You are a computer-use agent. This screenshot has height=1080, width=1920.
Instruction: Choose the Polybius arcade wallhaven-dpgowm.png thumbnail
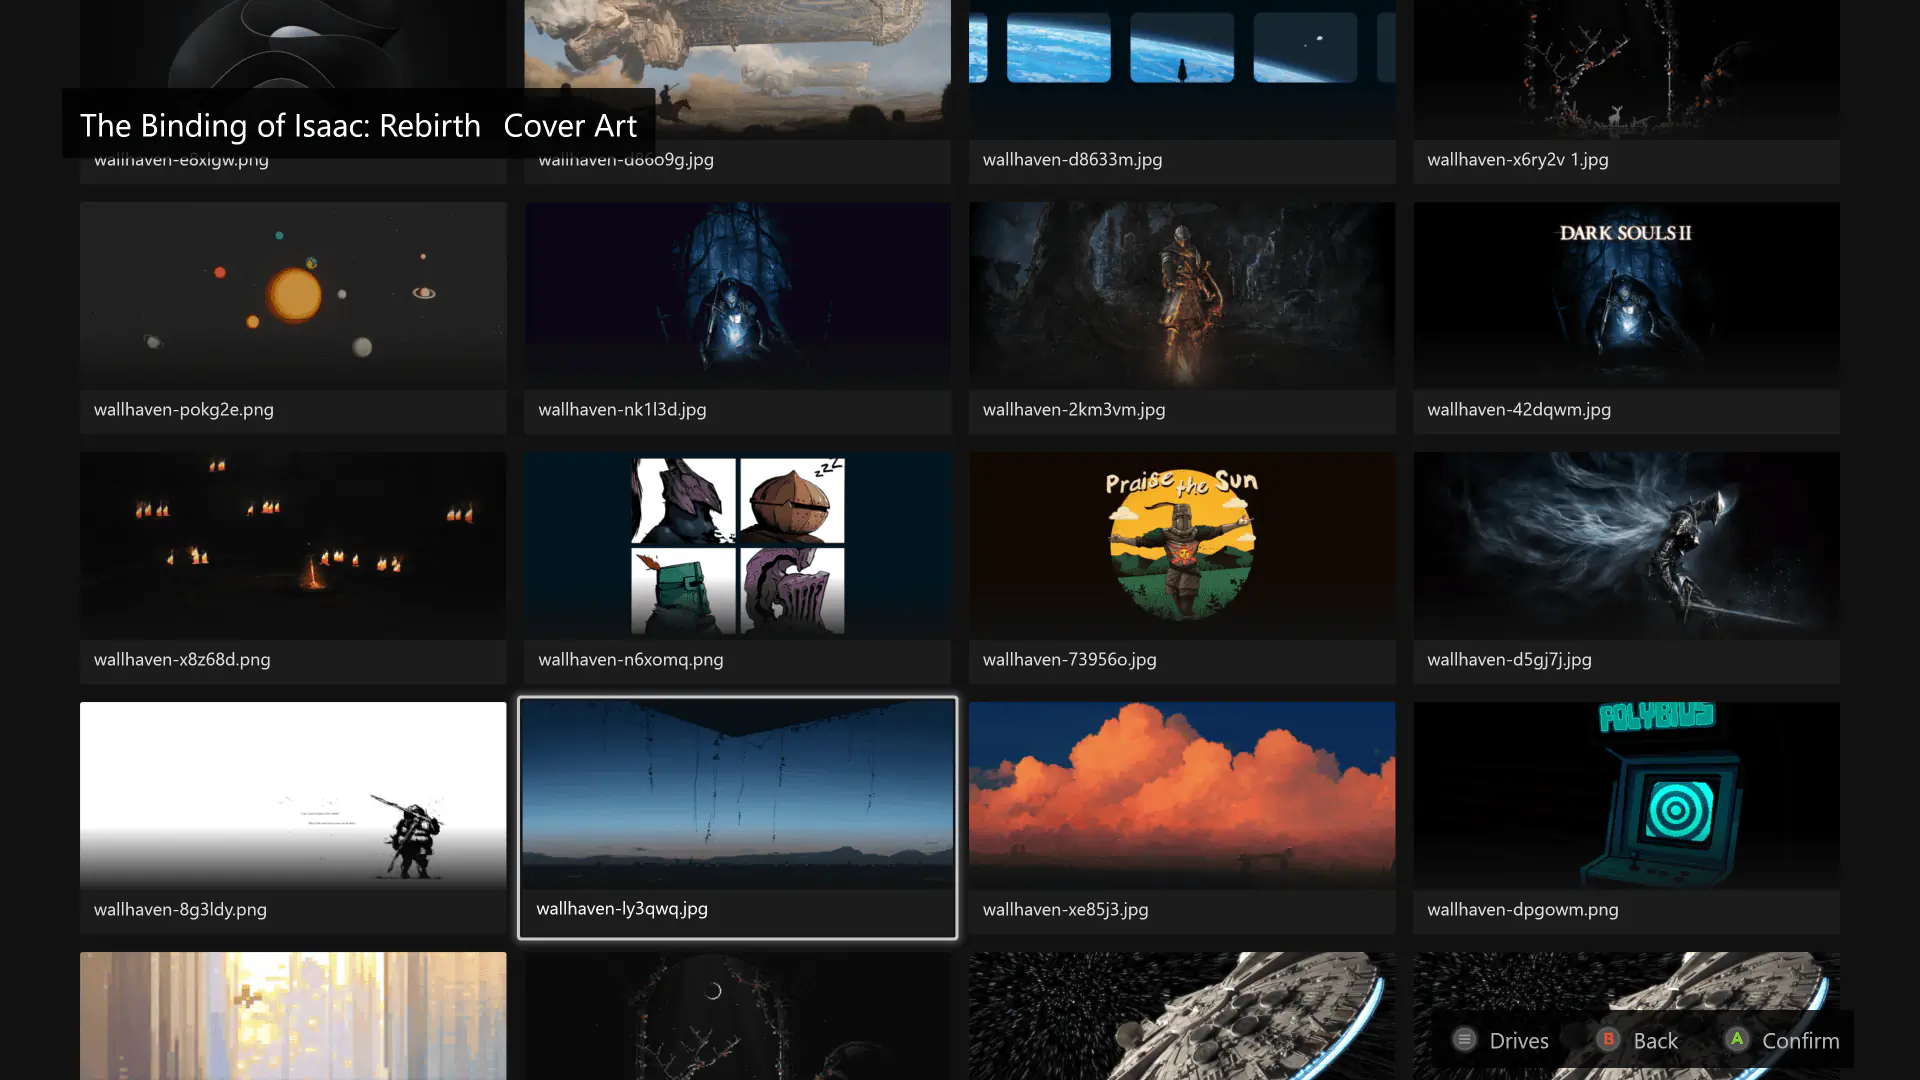tap(1626, 796)
